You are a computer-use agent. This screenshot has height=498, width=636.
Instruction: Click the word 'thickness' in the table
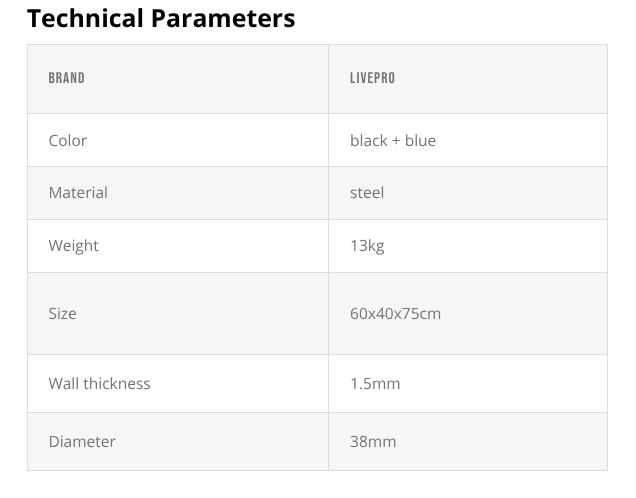[116, 383]
